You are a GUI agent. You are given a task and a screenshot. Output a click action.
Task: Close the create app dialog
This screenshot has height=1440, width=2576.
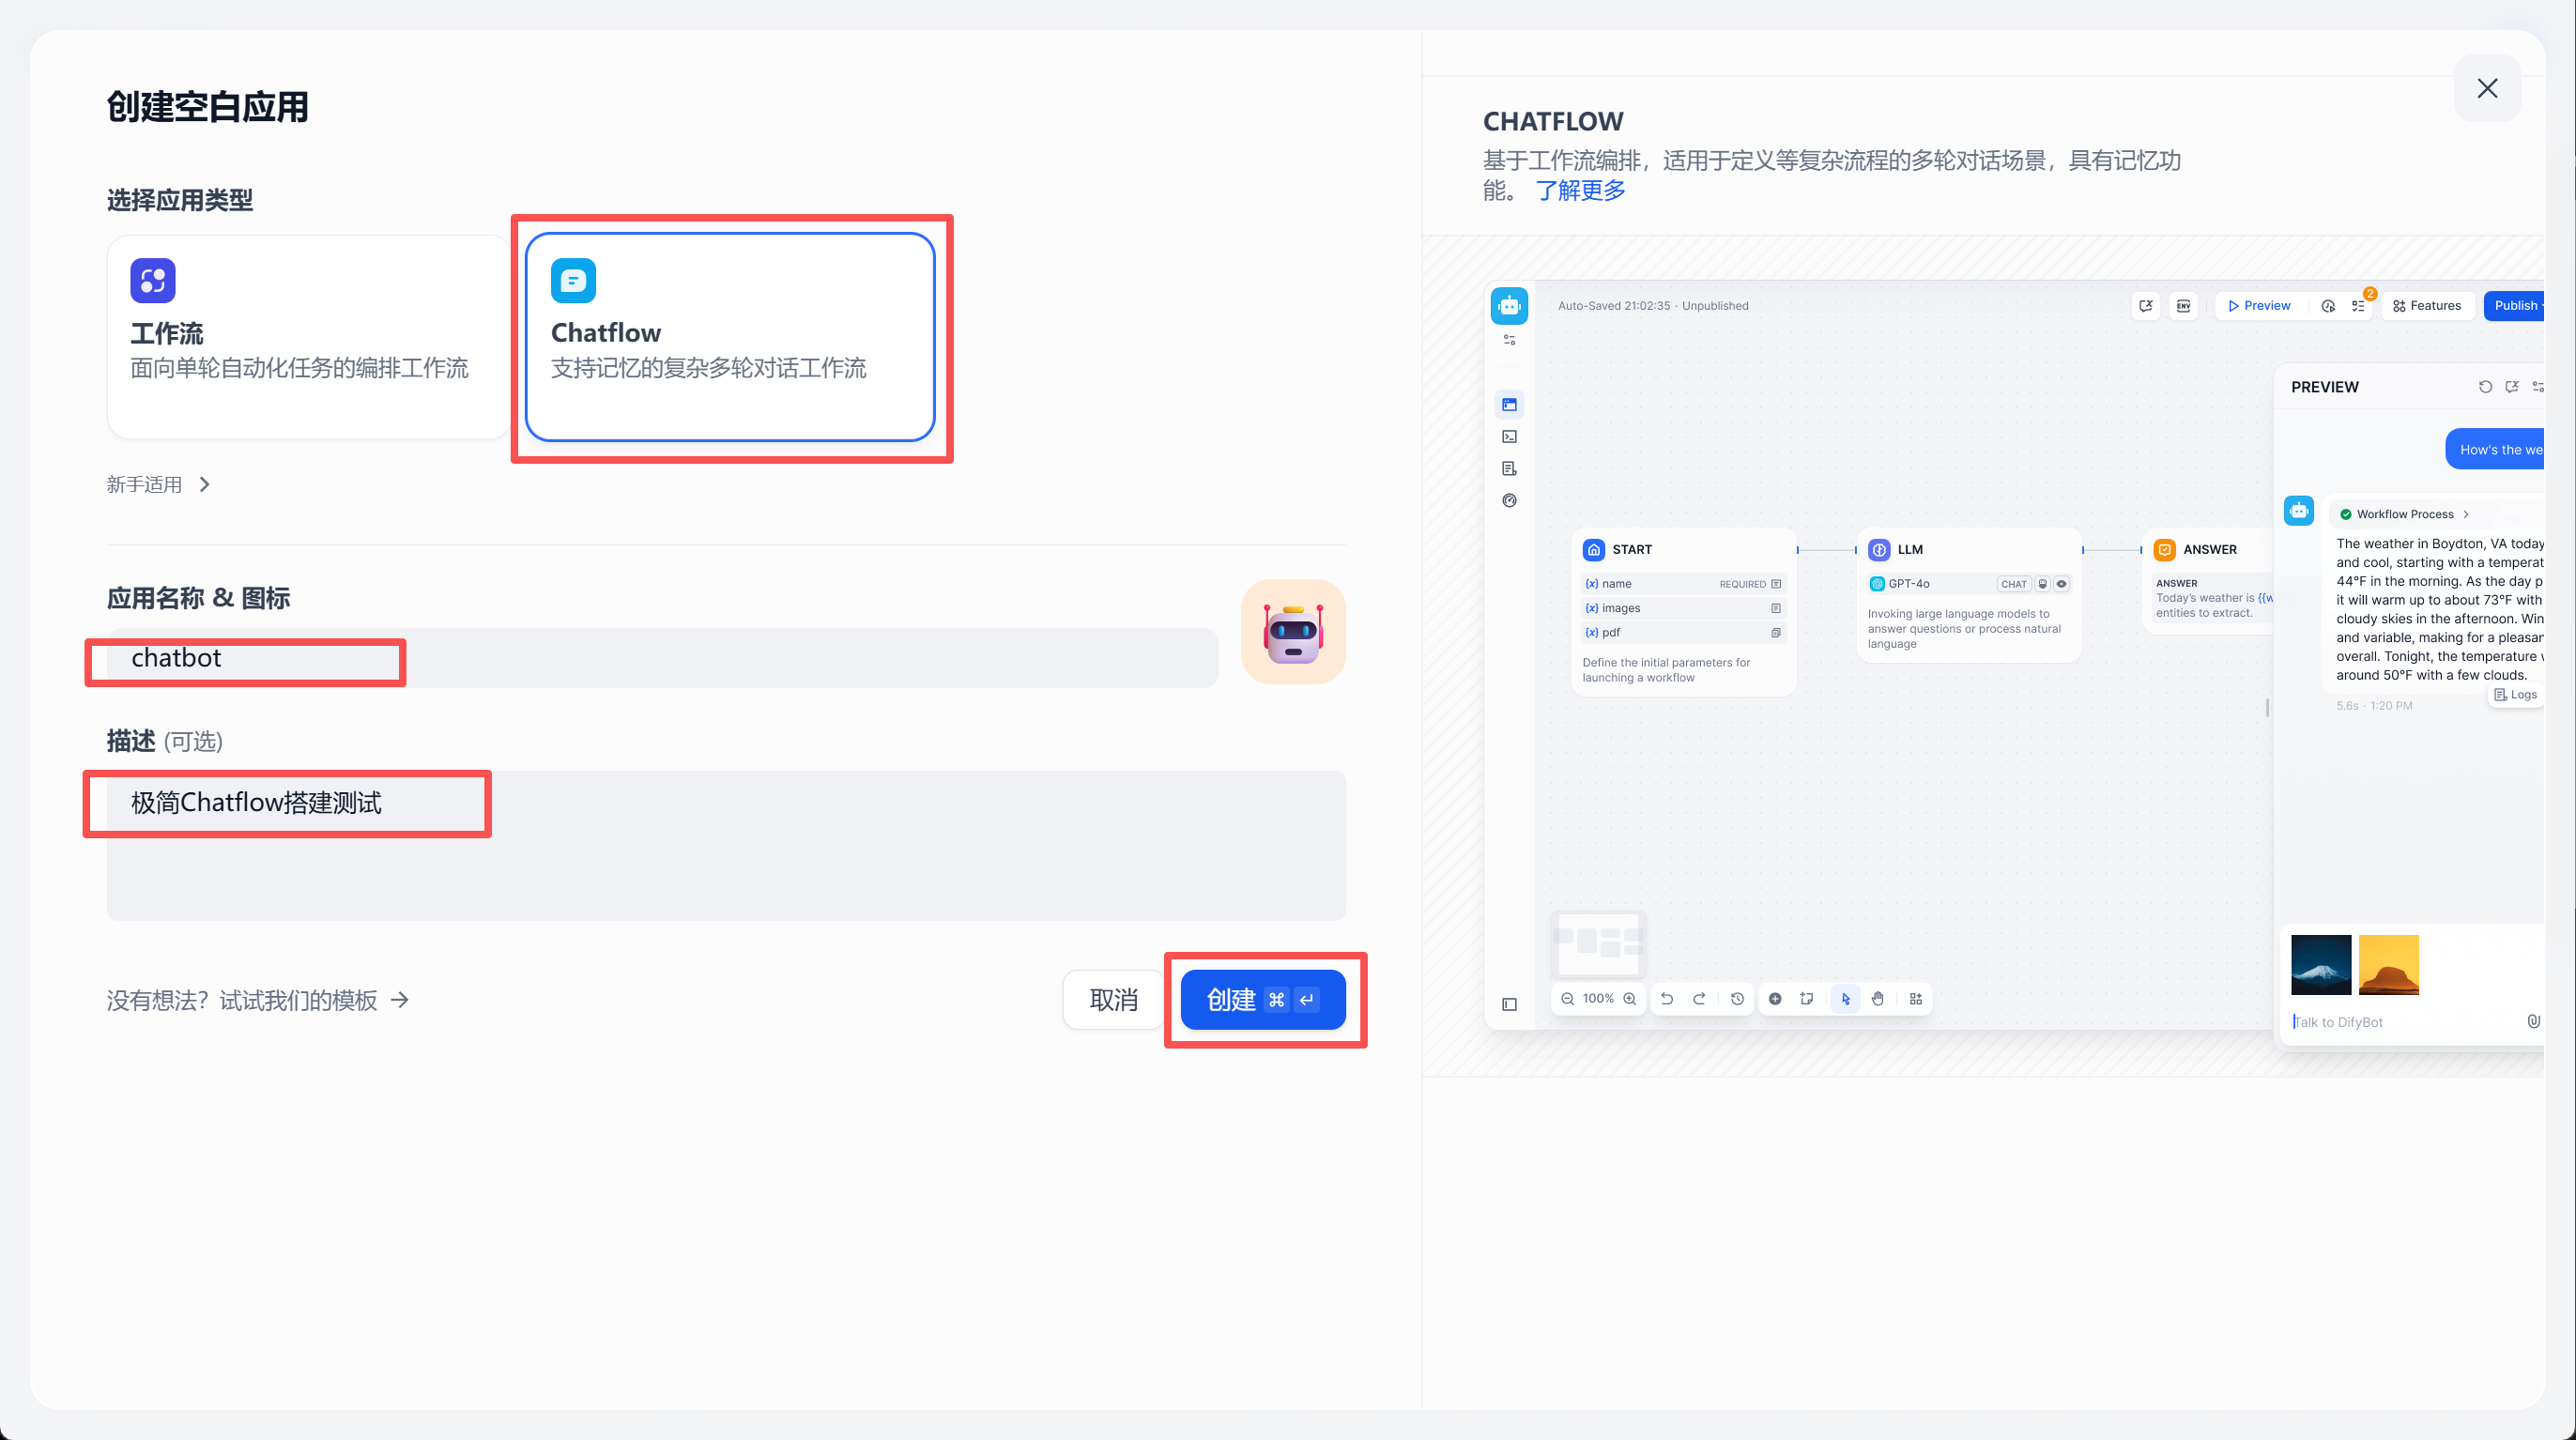pos(2487,89)
